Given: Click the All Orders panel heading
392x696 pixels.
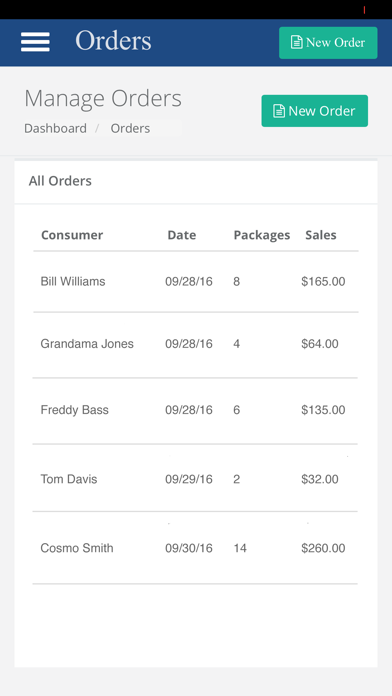Looking at the screenshot, I should pyautogui.click(x=60, y=181).
